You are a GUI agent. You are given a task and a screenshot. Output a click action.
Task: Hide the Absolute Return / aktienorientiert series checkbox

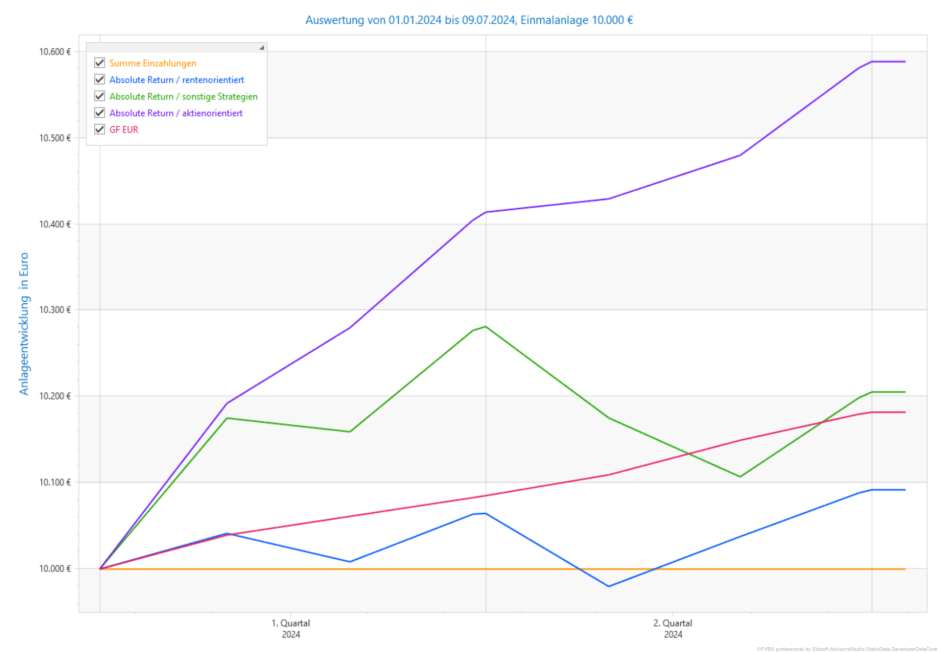100,113
